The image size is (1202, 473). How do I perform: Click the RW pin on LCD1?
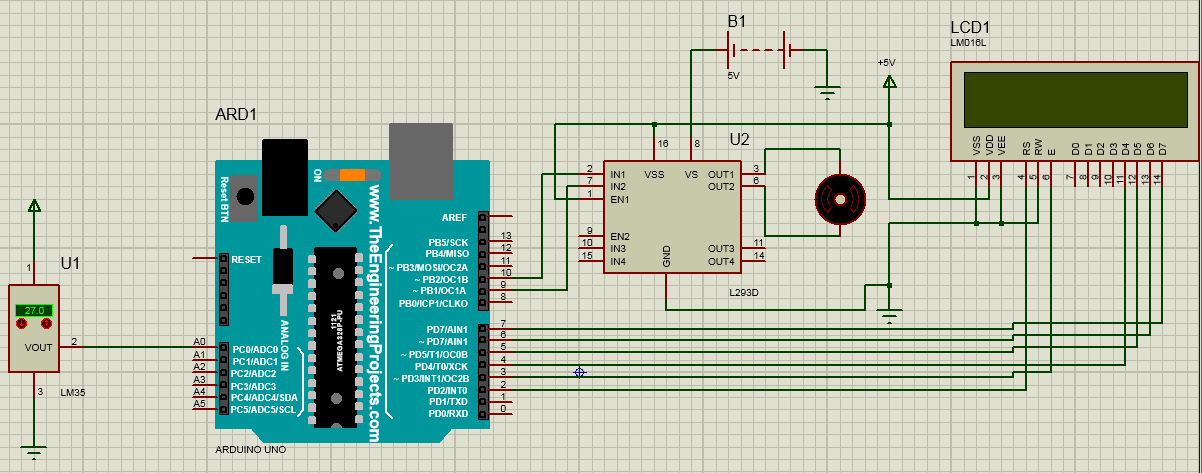pyautogui.click(x=1040, y=148)
